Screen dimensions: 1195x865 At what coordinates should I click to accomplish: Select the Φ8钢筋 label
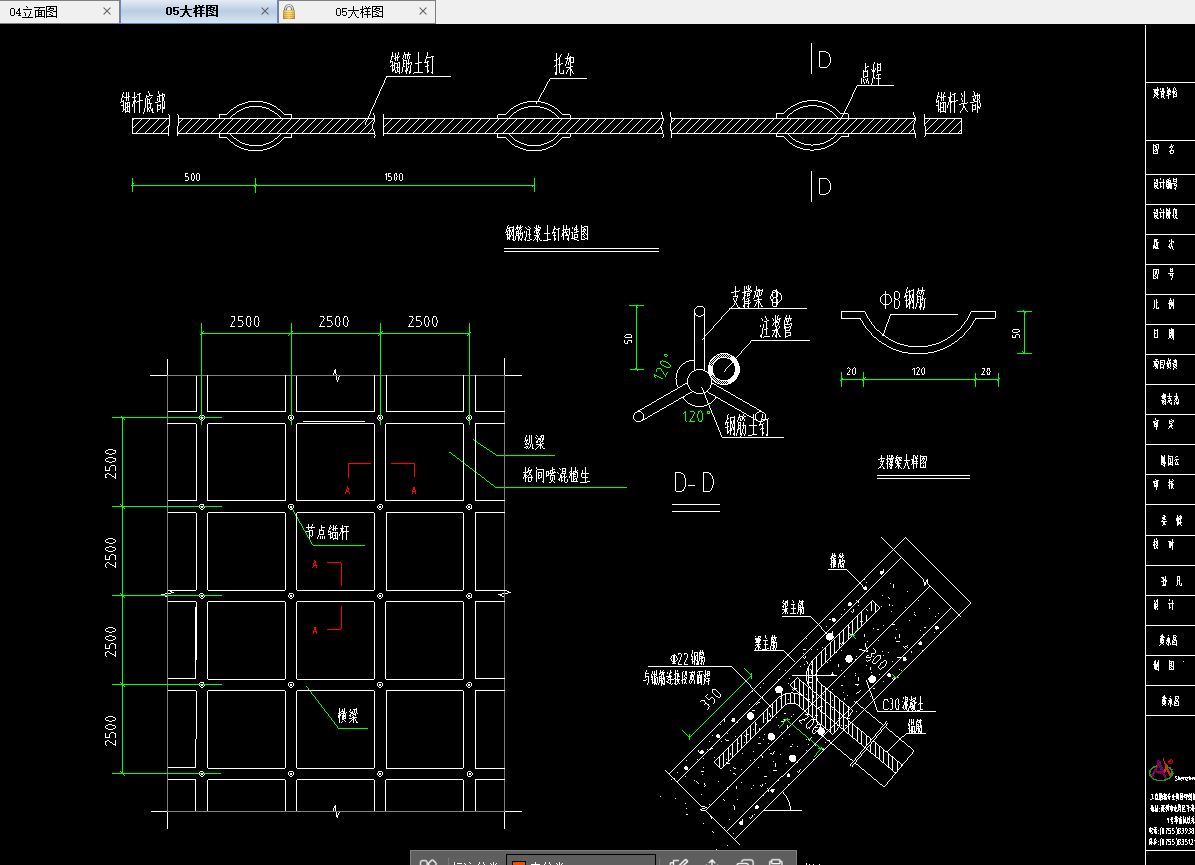pos(902,299)
